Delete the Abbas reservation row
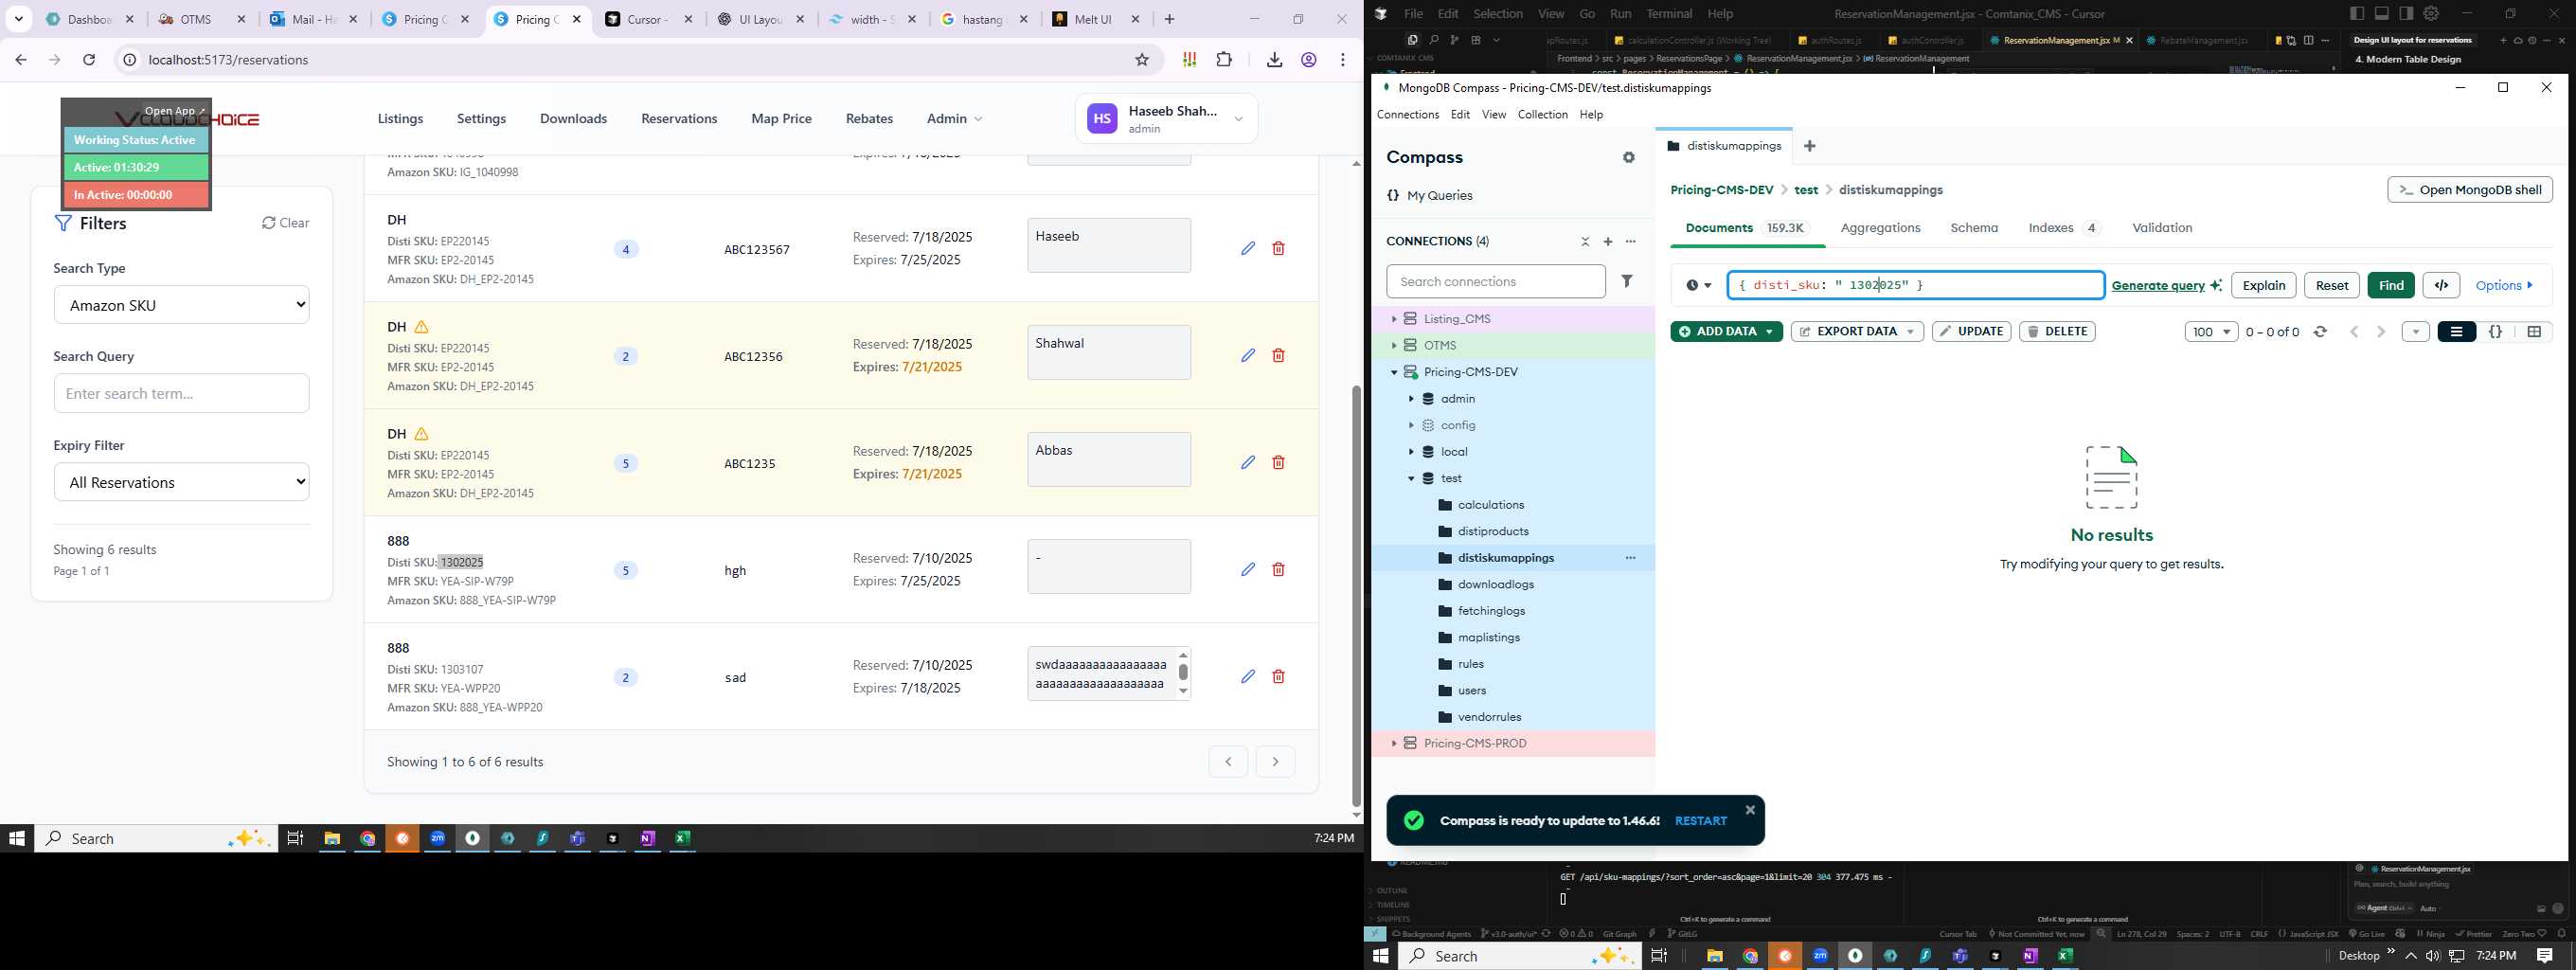This screenshot has width=2576, height=970. [1278, 462]
